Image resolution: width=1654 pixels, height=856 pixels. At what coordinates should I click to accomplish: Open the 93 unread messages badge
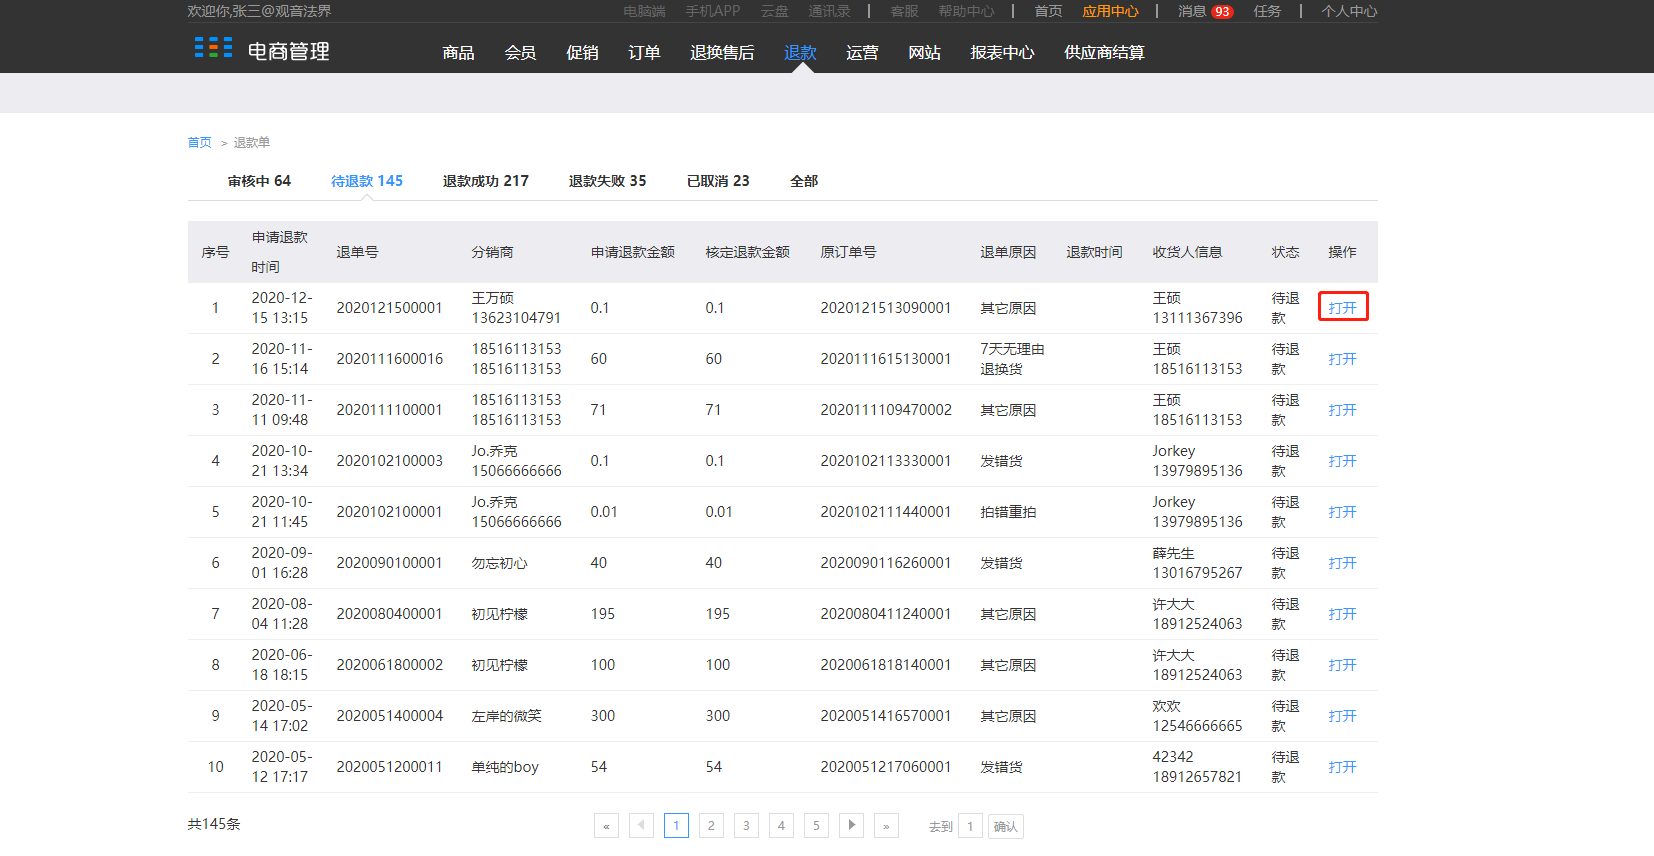pyautogui.click(x=1222, y=12)
